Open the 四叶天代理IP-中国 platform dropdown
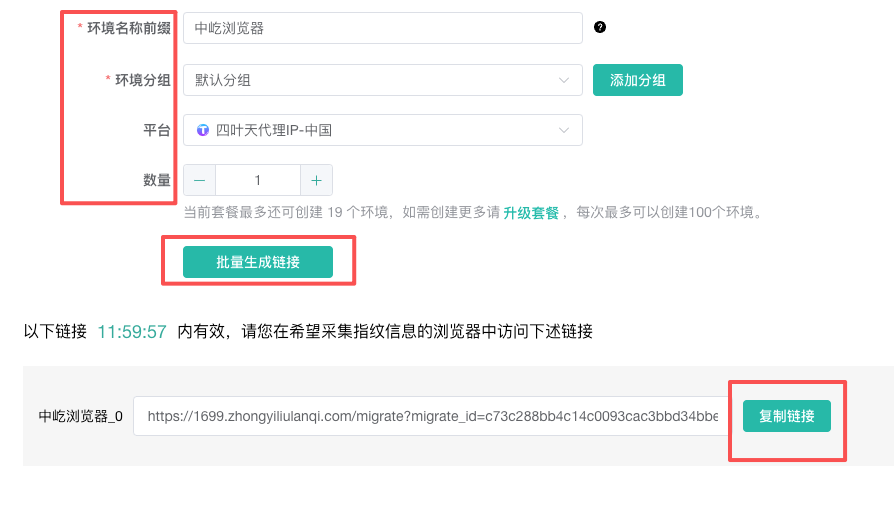894x522 pixels. point(380,130)
